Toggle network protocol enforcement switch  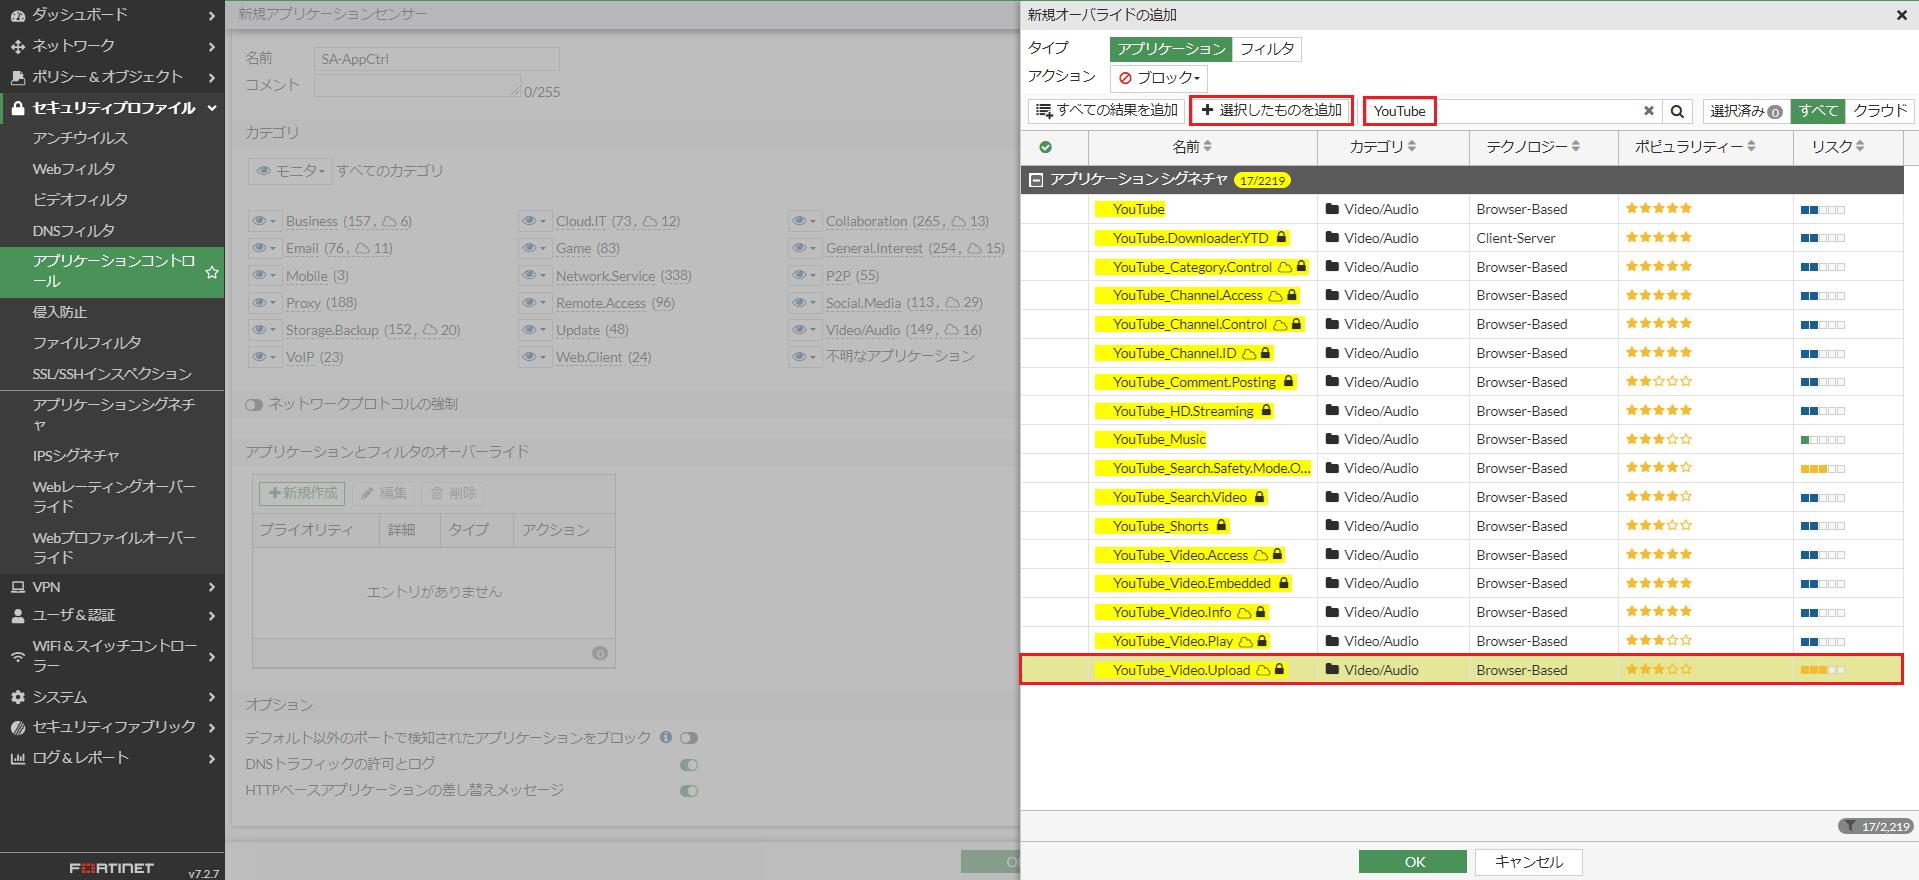click(x=254, y=404)
